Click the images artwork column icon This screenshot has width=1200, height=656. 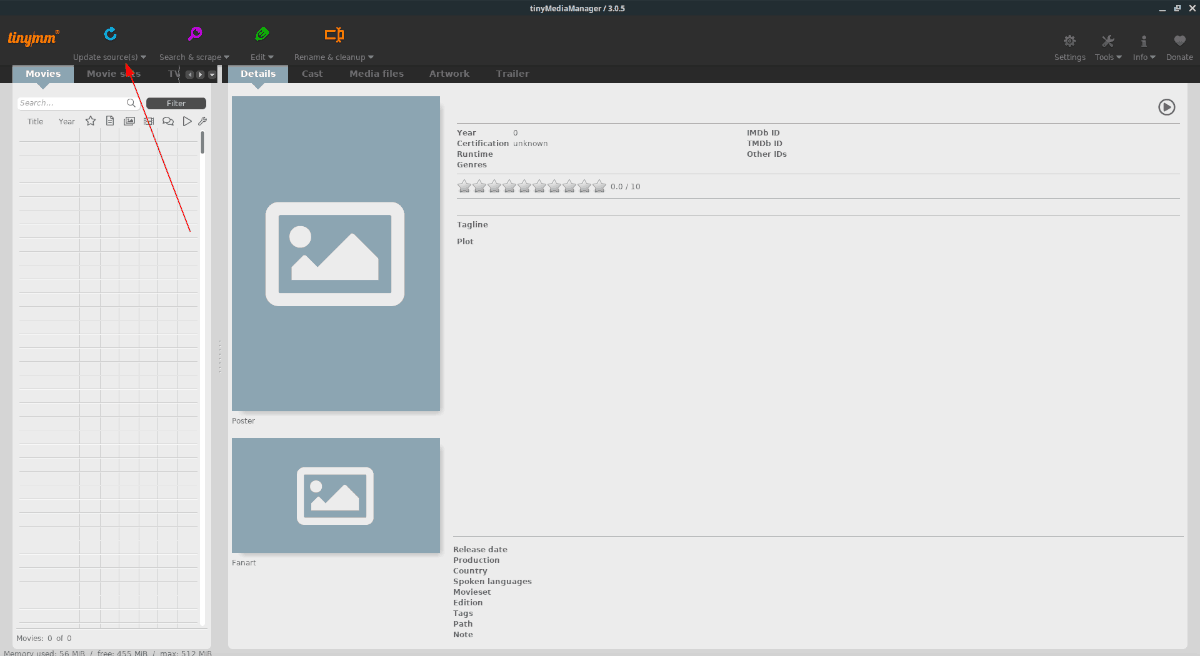pyautogui.click(x=129, y=120)
